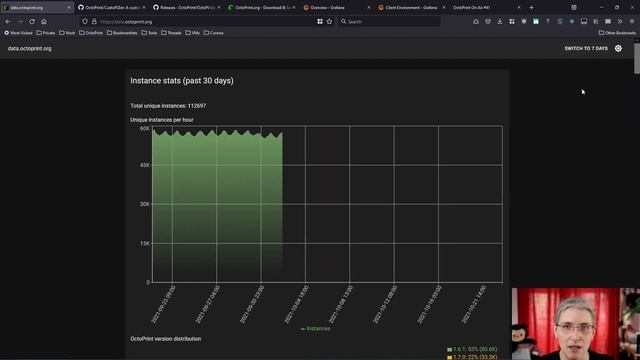
Task: Click 'Total unique instances: 112697' text
Action: (168, 106)
